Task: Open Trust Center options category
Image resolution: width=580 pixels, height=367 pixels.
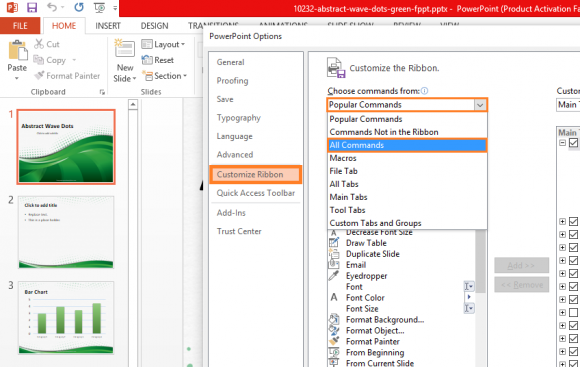Action: point(239,232)
